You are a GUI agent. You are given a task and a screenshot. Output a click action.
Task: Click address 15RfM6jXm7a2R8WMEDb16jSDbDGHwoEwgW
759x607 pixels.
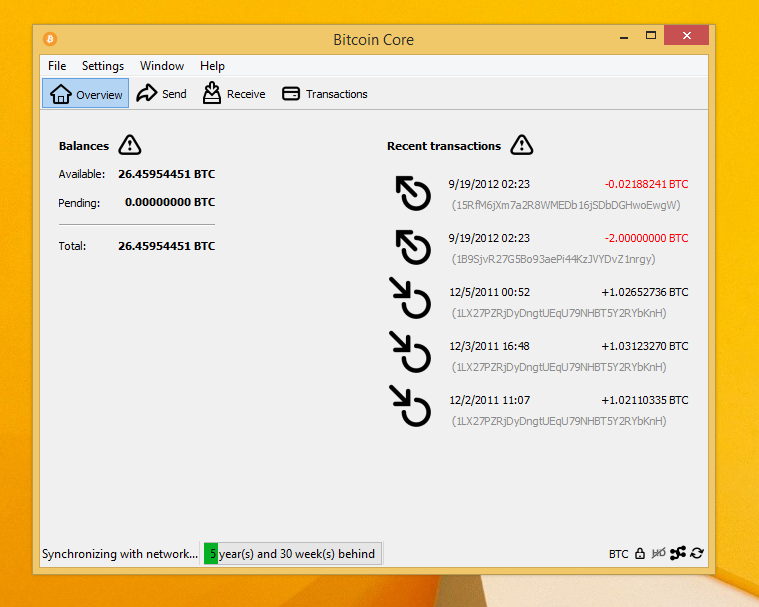coord(566,205)
